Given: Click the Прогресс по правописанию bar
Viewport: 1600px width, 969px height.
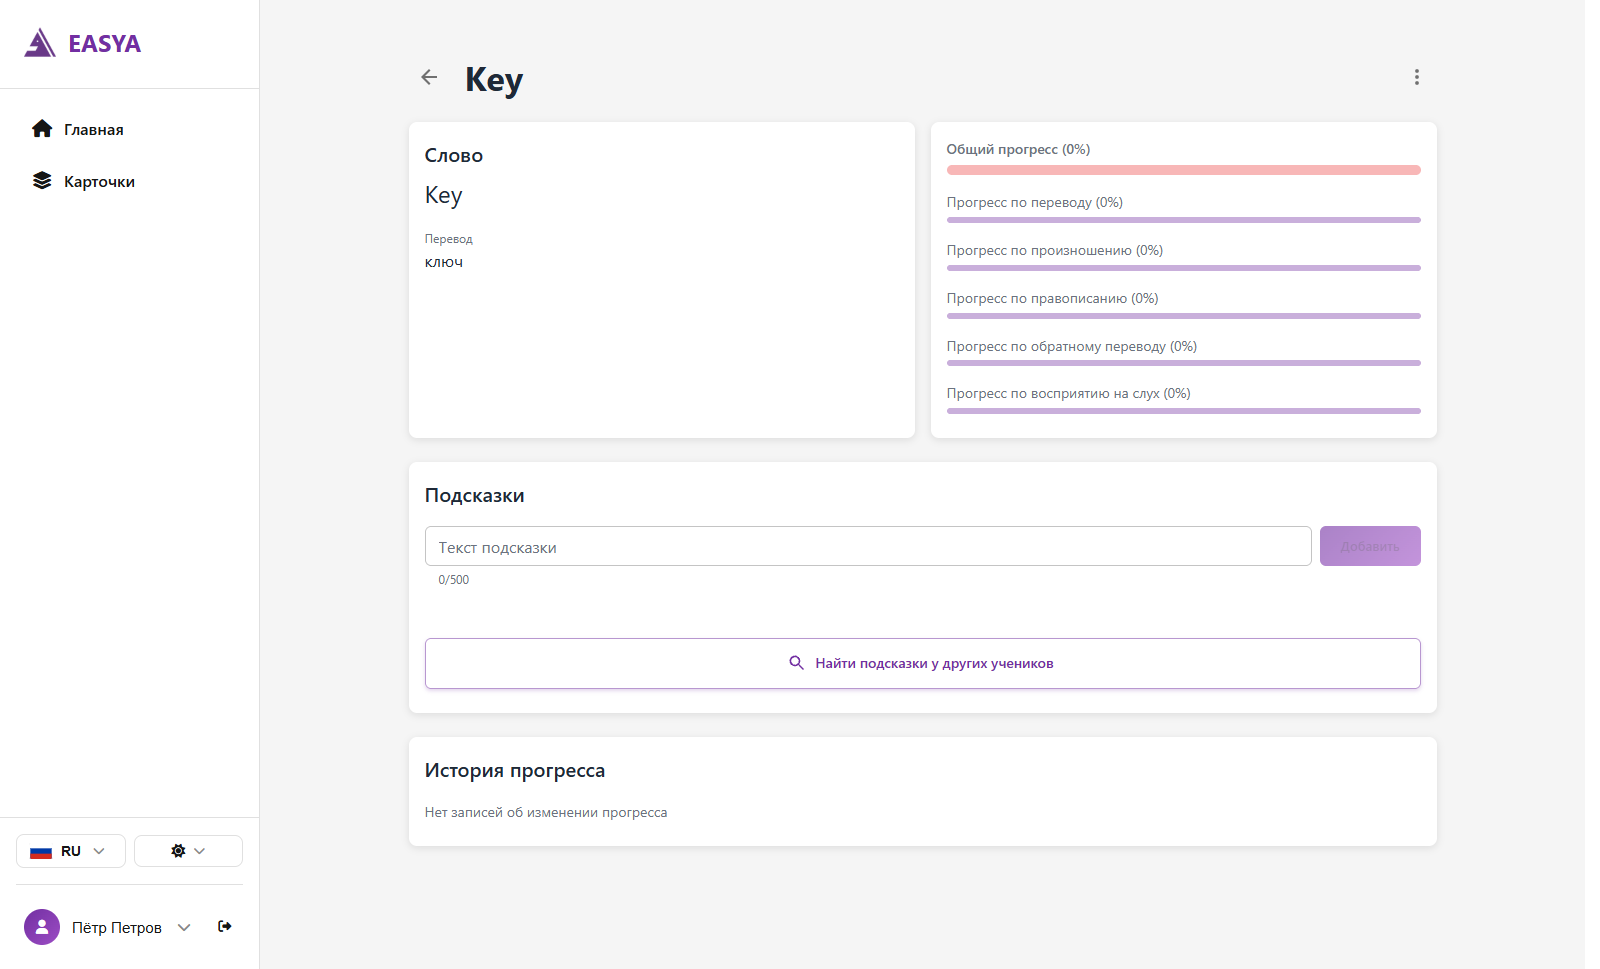Looking at the screenshot, I should tap(1183, 316).
